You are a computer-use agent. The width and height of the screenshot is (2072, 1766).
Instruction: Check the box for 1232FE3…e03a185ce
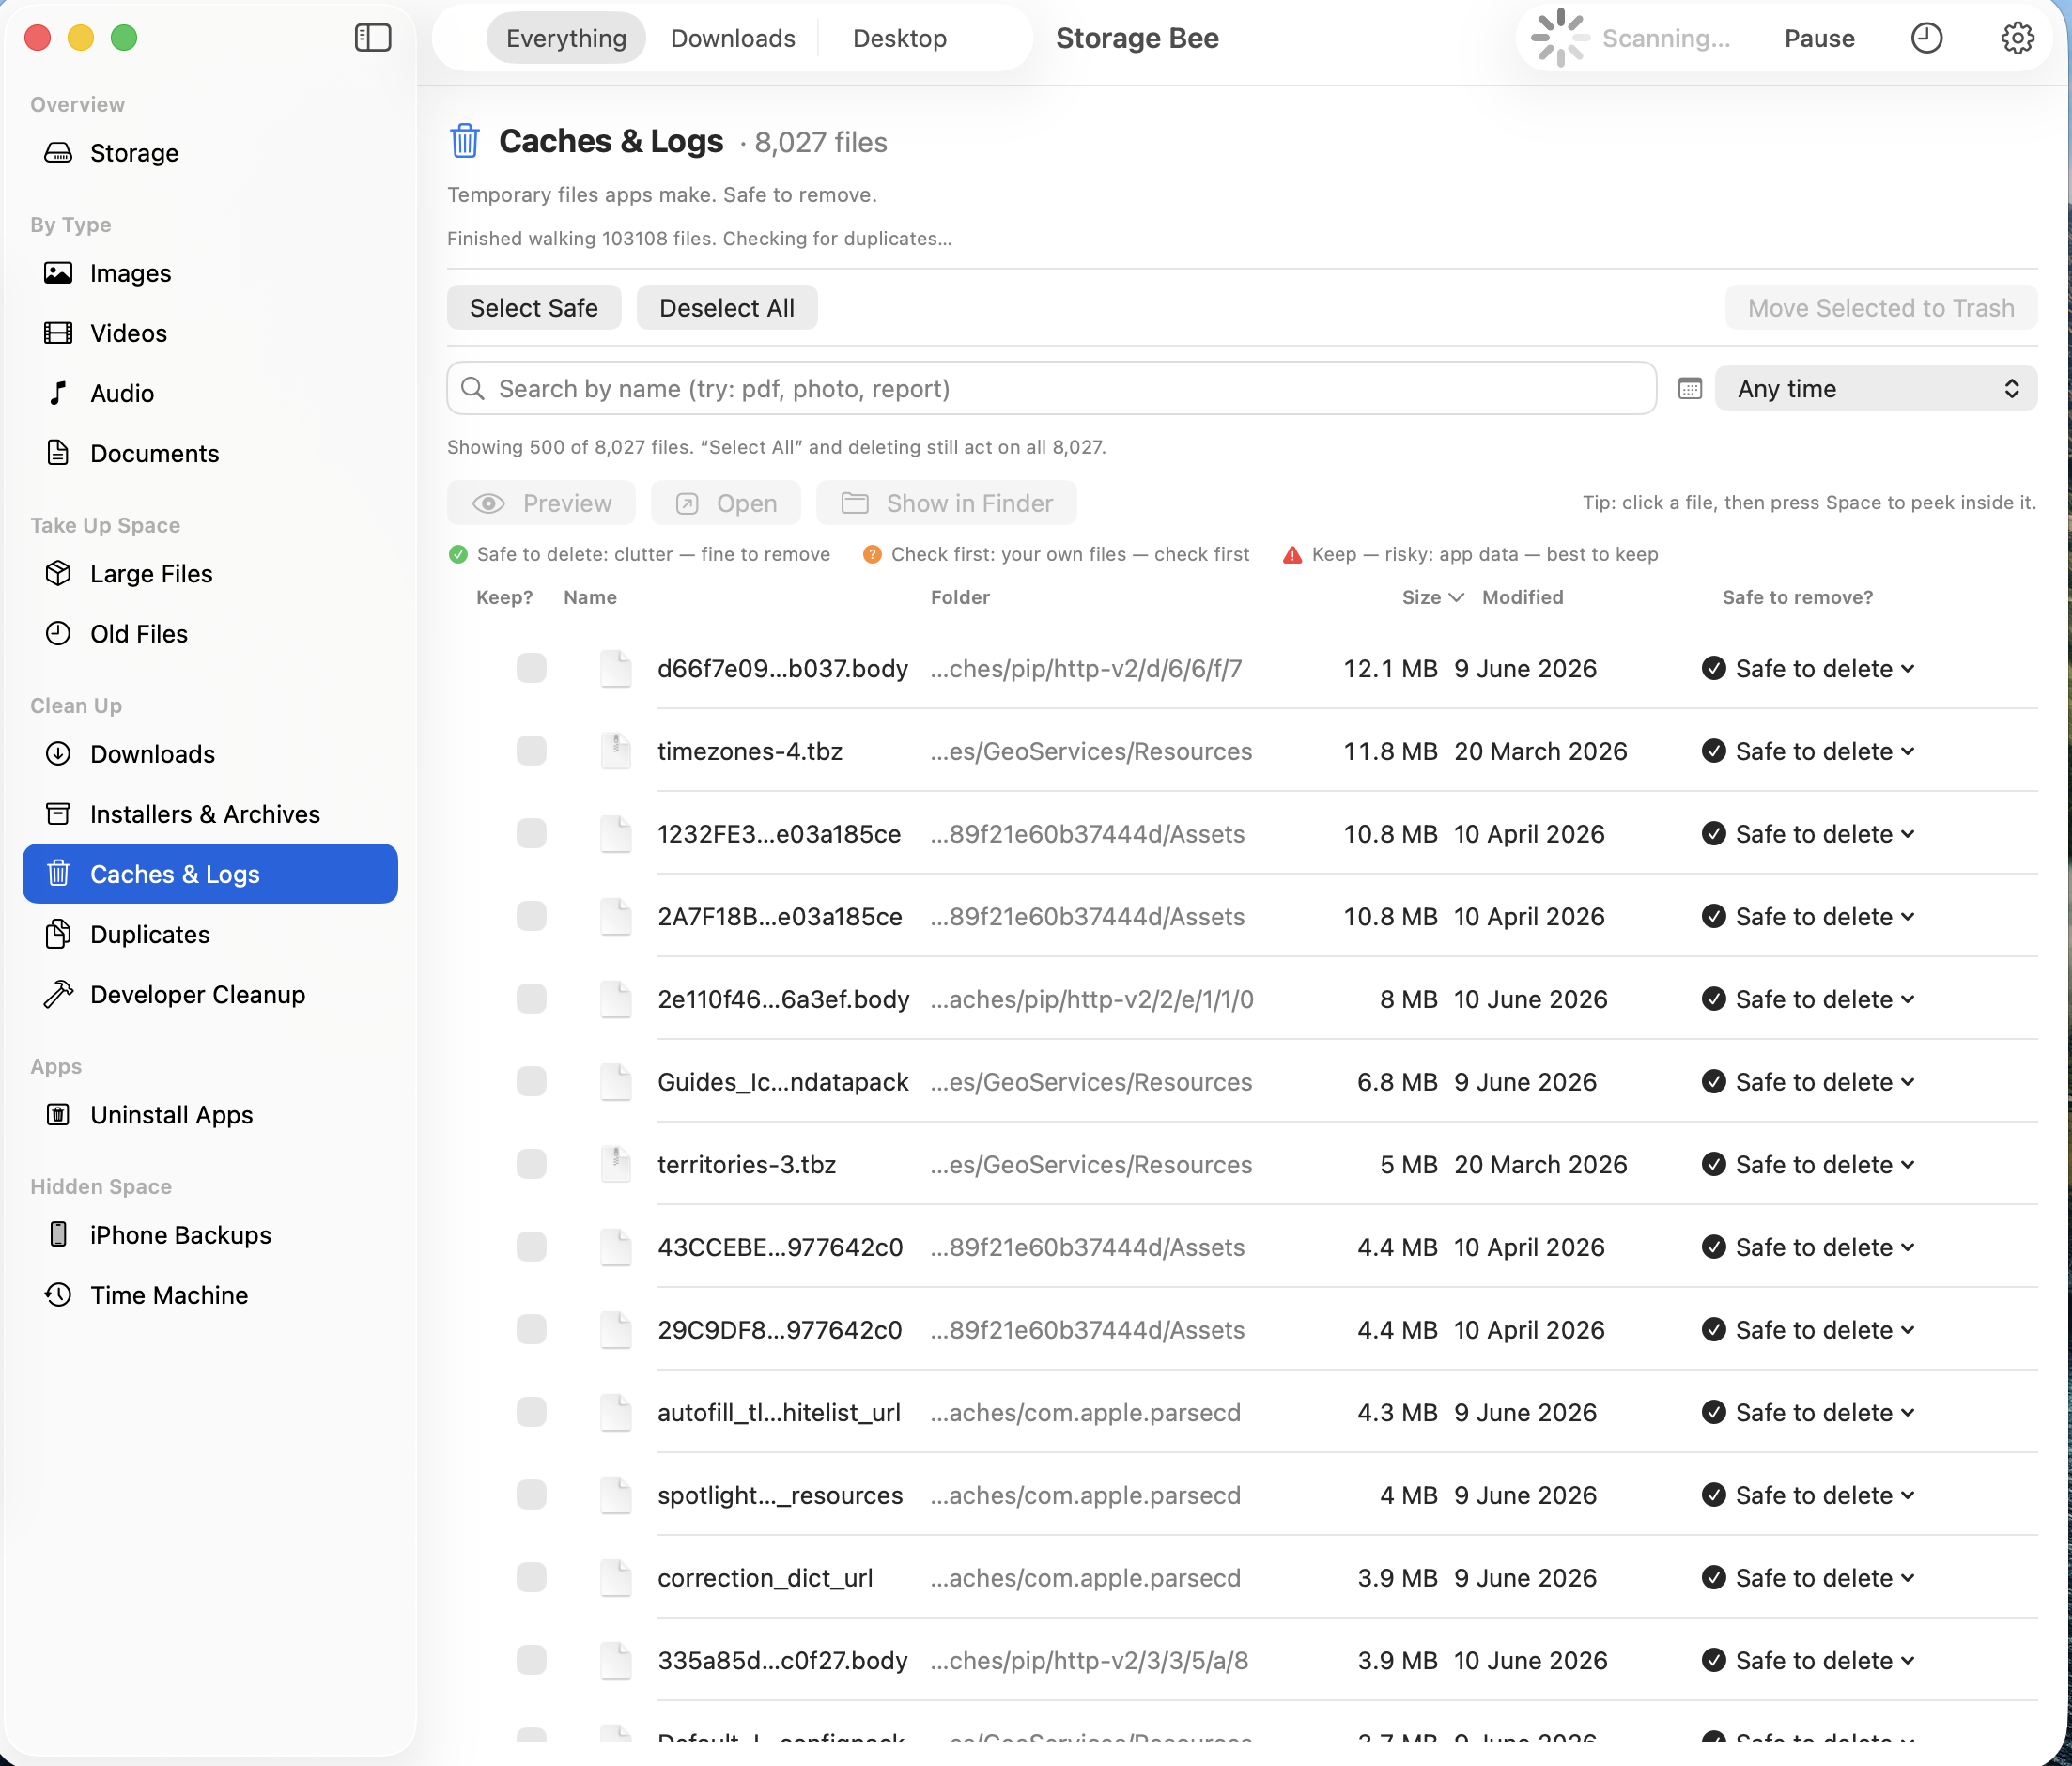coord(531,833)
